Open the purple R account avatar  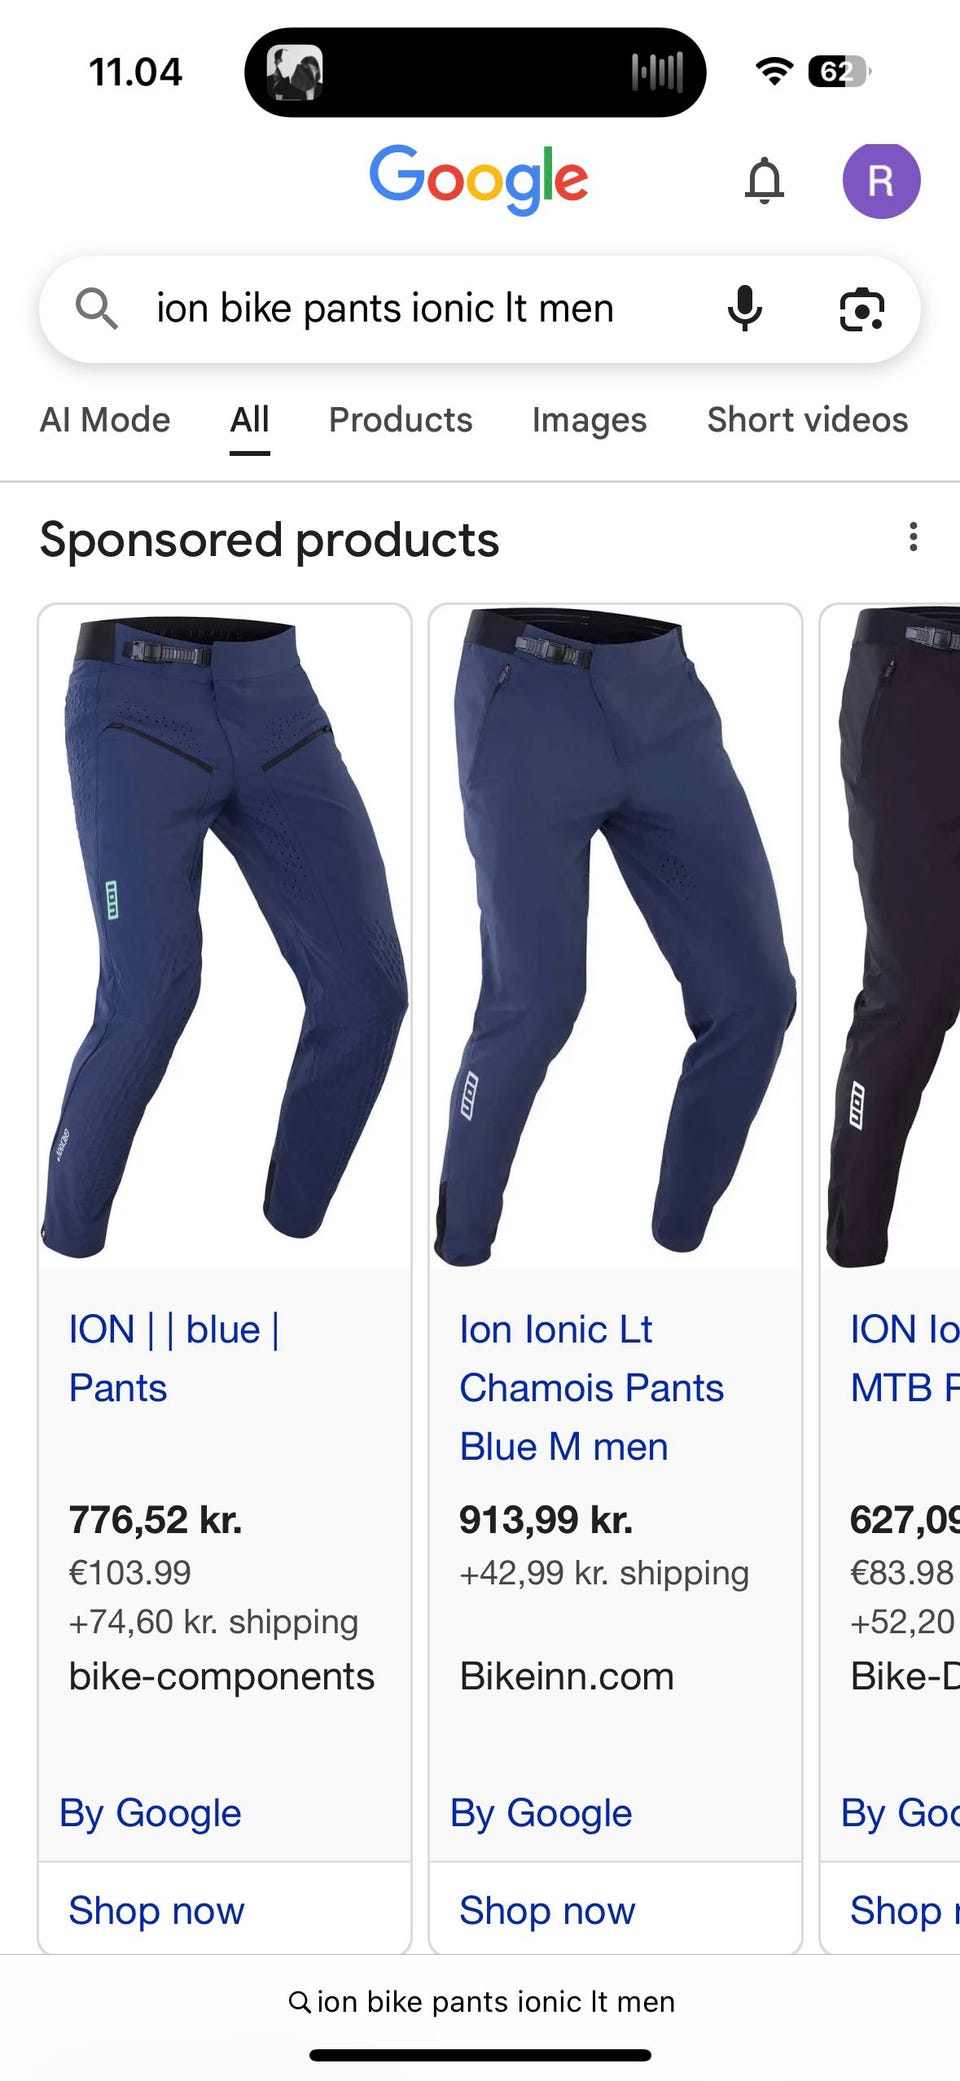[x=881, y=181]
